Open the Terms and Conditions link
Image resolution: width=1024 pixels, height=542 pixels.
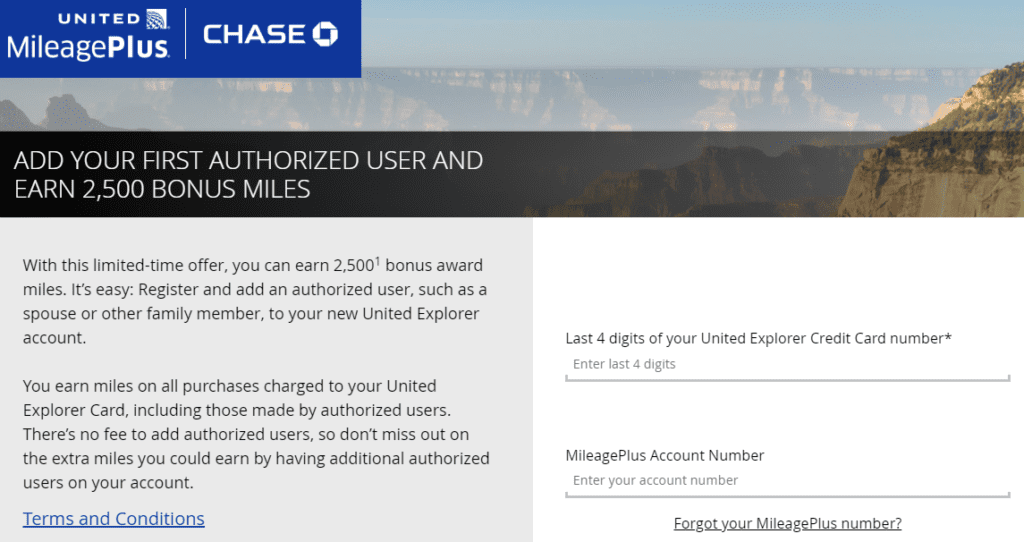tap(113, 518)
